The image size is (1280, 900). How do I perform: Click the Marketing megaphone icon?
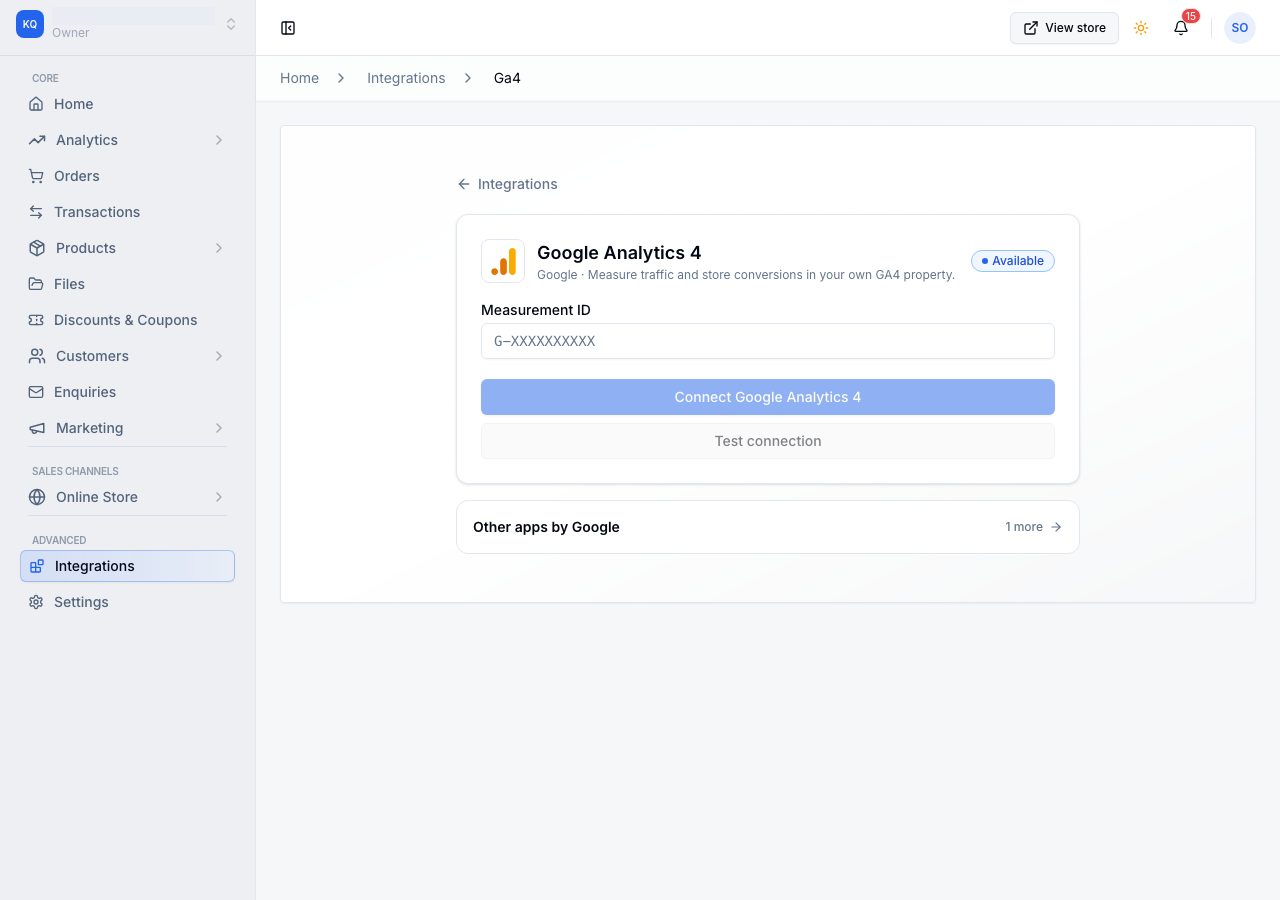[37, 428]
